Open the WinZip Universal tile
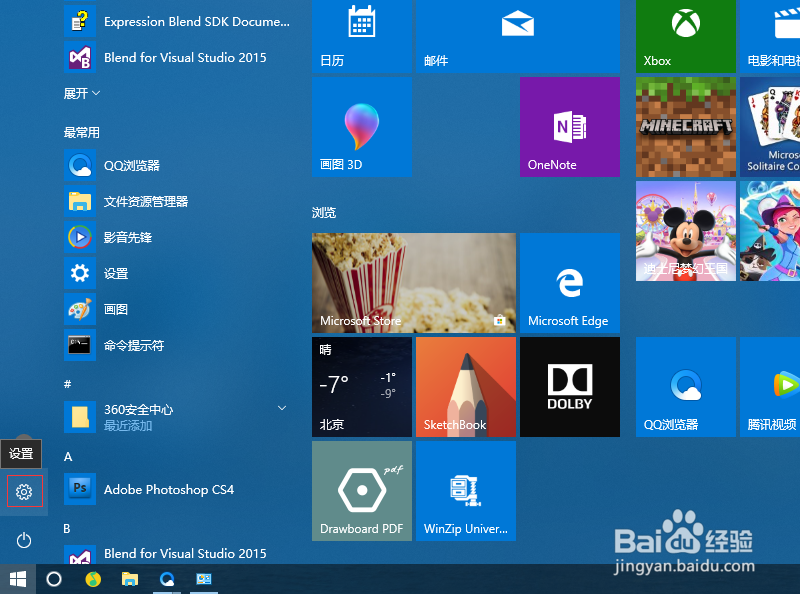Screen dimensions: 800x594 [466, 491]
